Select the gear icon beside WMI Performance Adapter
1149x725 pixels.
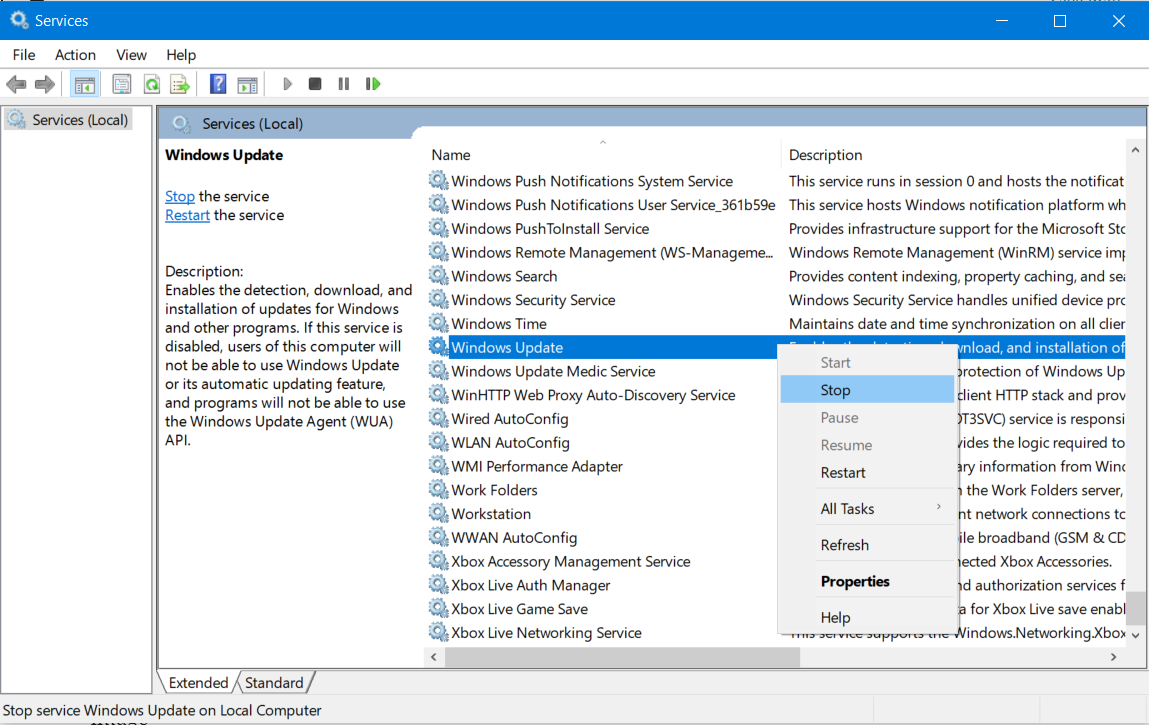click(x=438, y=466)
